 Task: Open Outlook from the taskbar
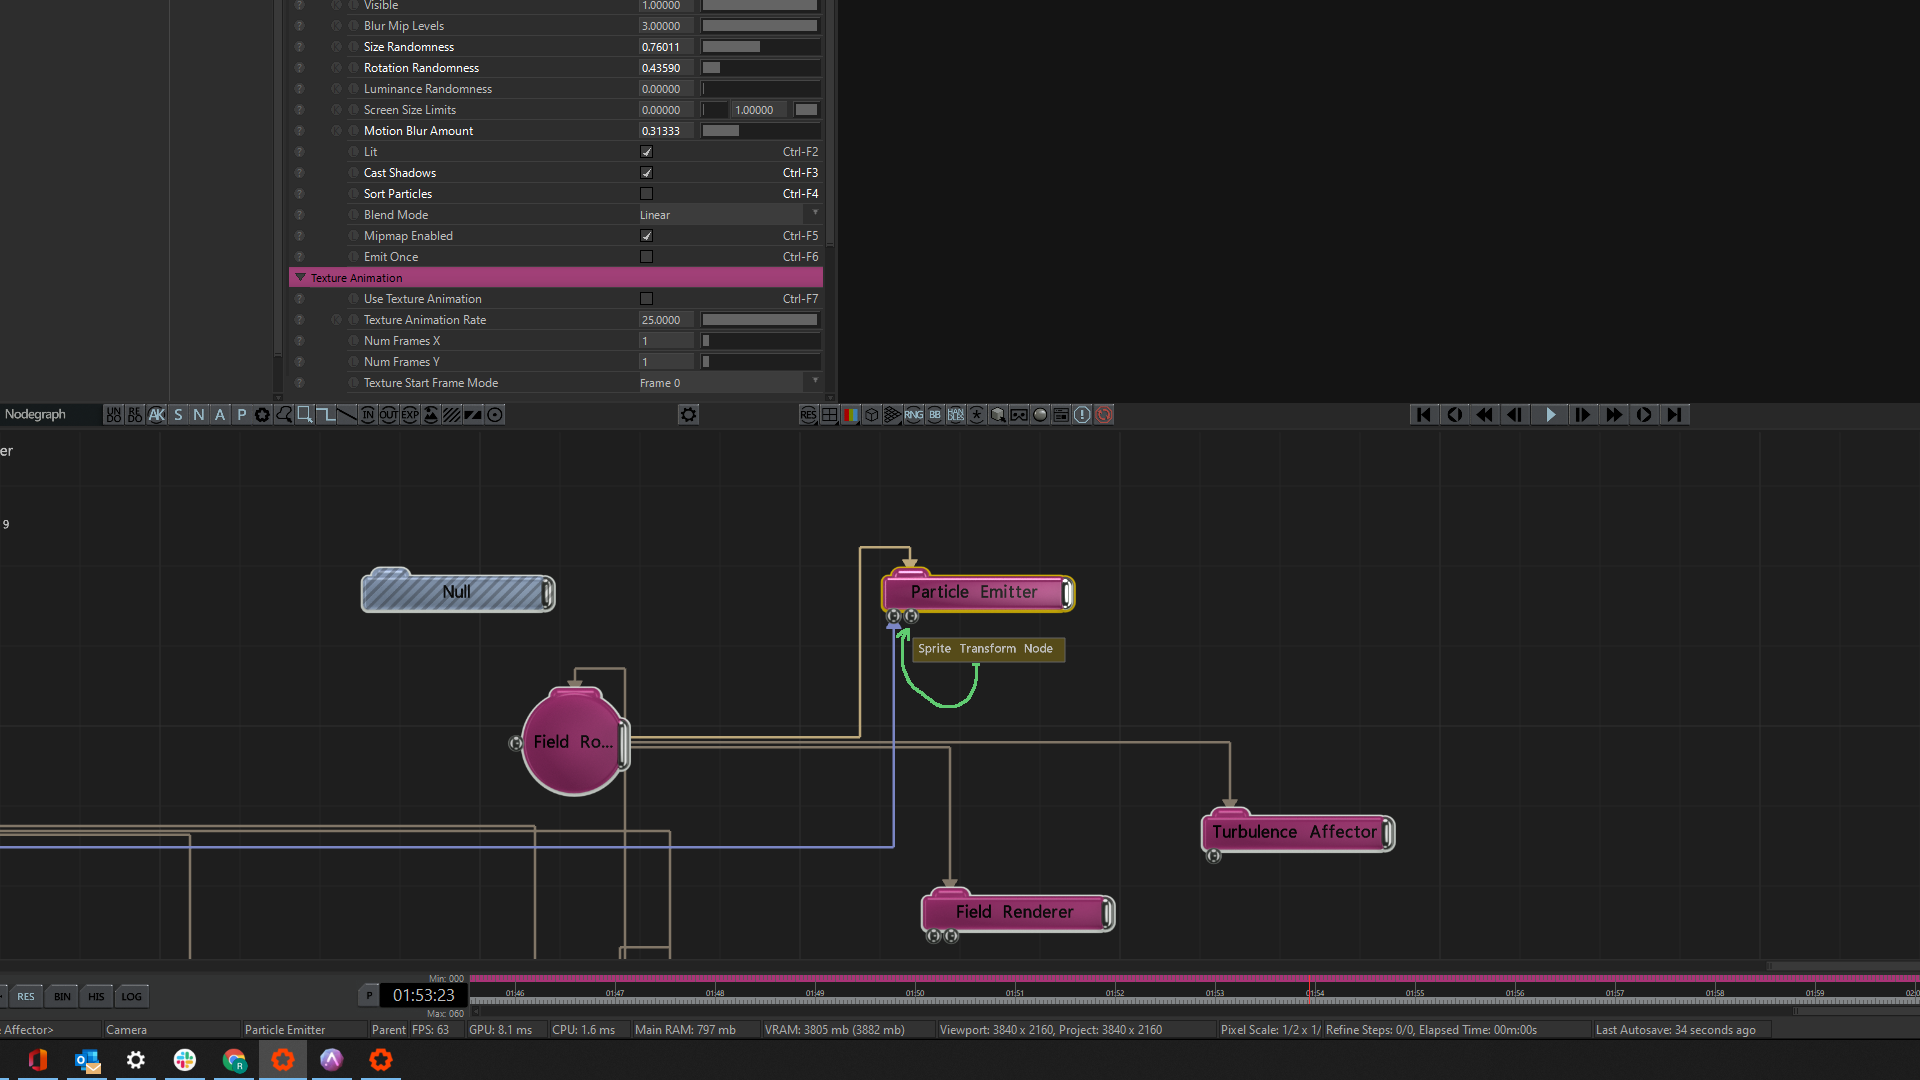(x=87, y=1060)
